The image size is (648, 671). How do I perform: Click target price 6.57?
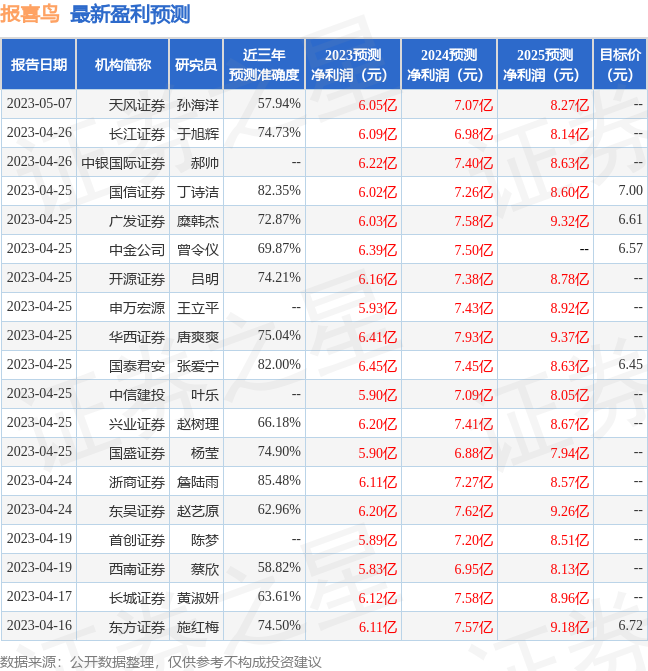pos(630,249)
